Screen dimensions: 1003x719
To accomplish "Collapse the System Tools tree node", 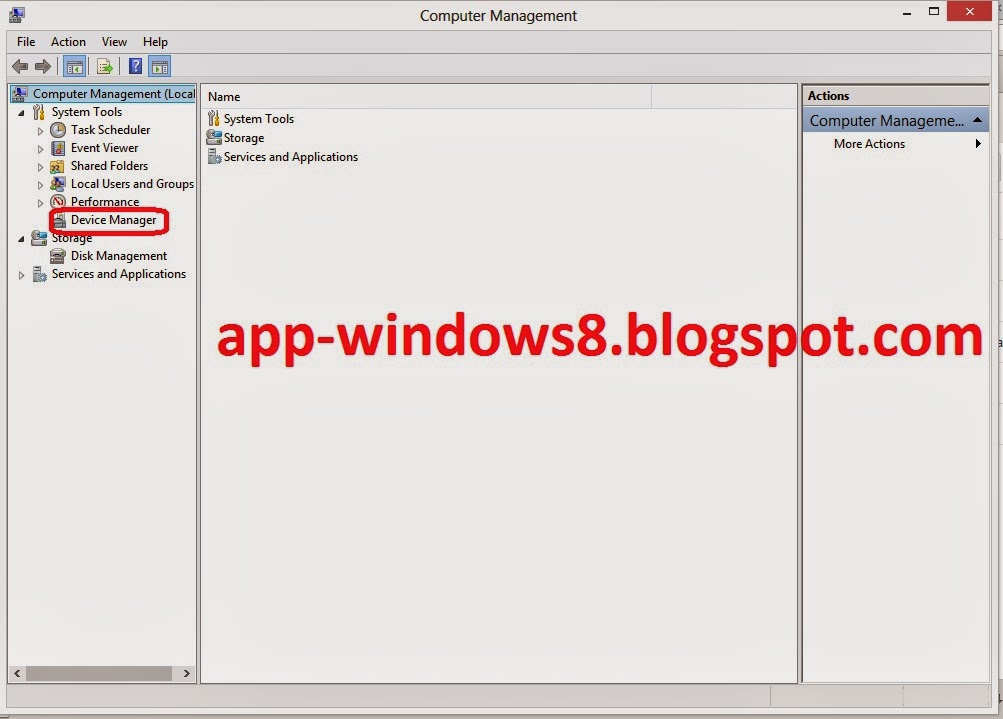I will click(x=21, y=113).
